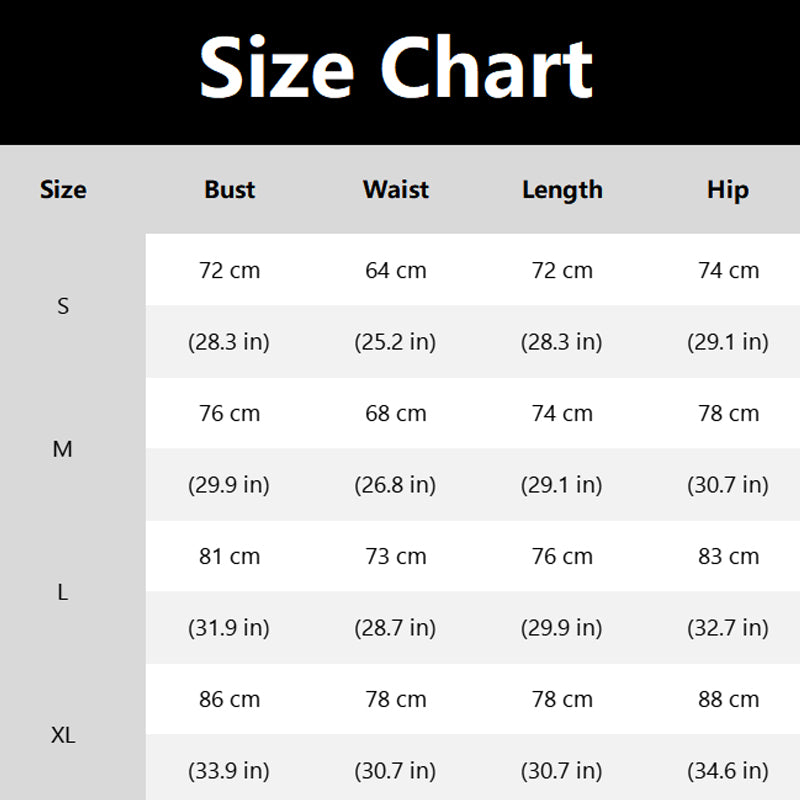Click the 88 cm hip cell
The height and width of the screenshot is (800, 800).
click(728, 699)
